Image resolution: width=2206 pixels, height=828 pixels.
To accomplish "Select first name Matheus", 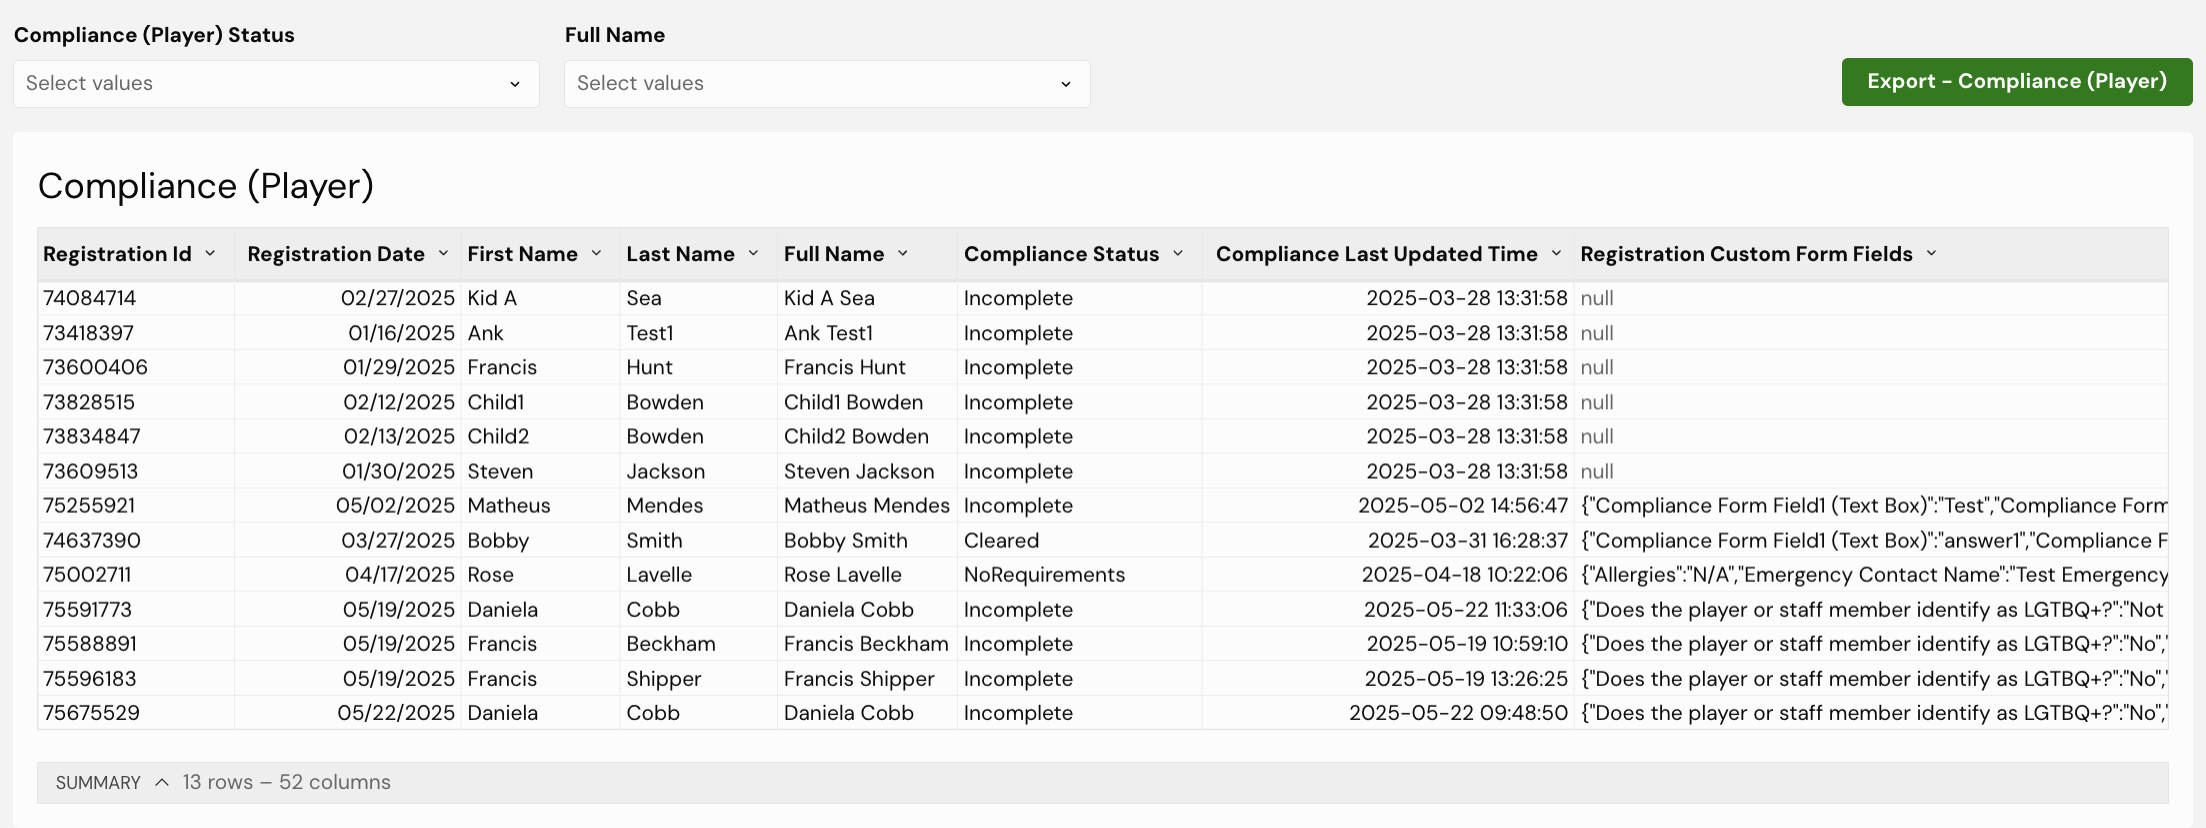I will pos(509,506).
